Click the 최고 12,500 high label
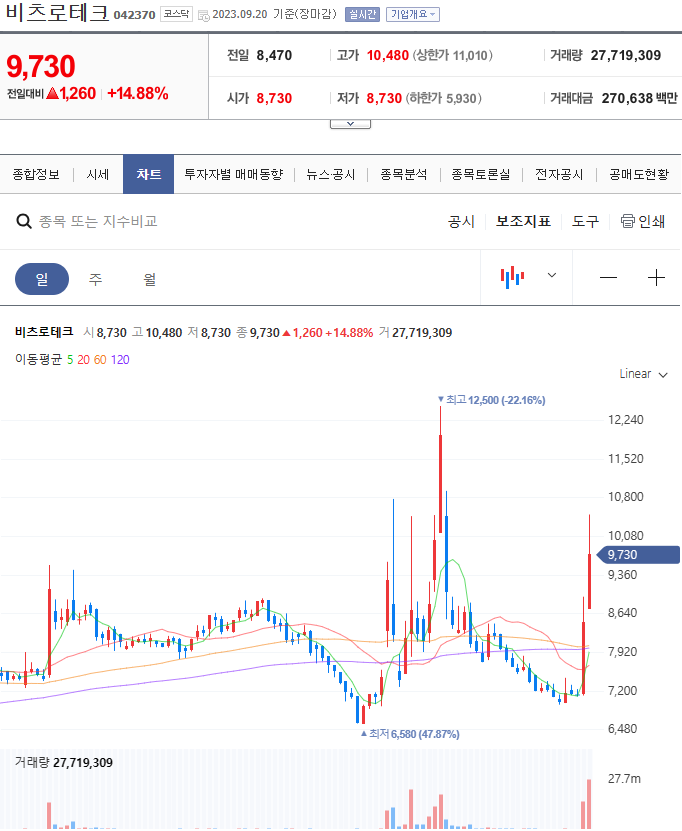 point(491,400)
